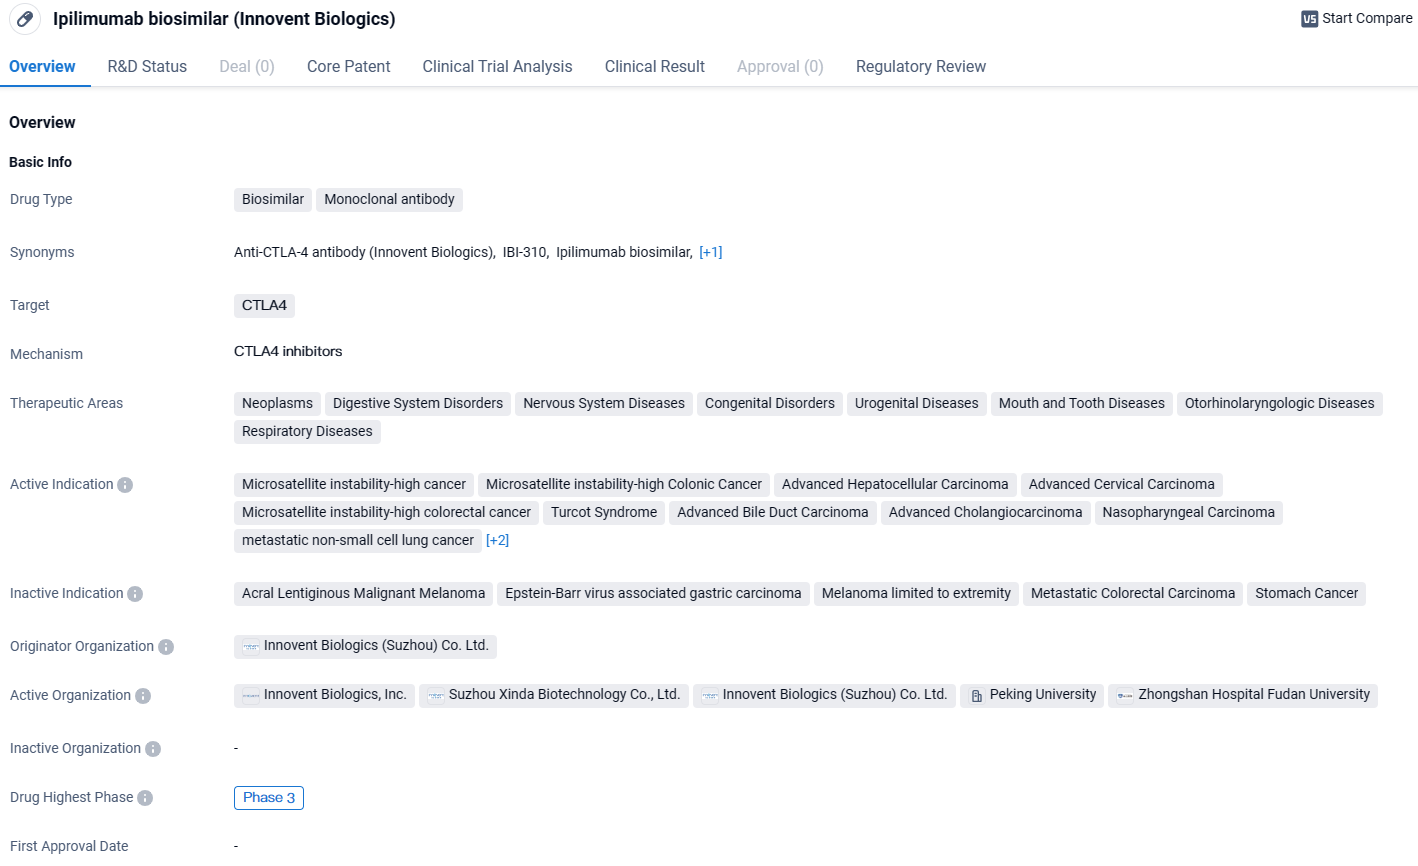Screen dimensions: 1418x866
Task: Click info icon next to Active Indication
Action: point(125,485)
